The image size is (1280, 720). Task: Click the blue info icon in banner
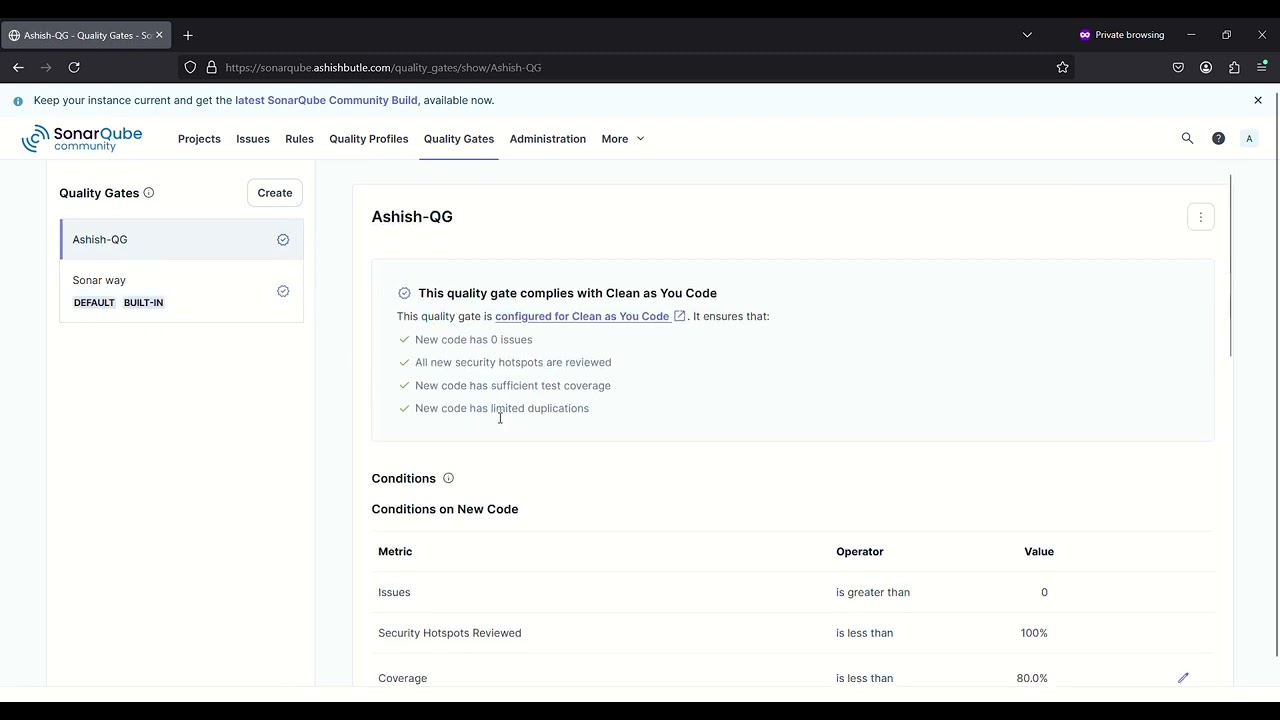18,101
